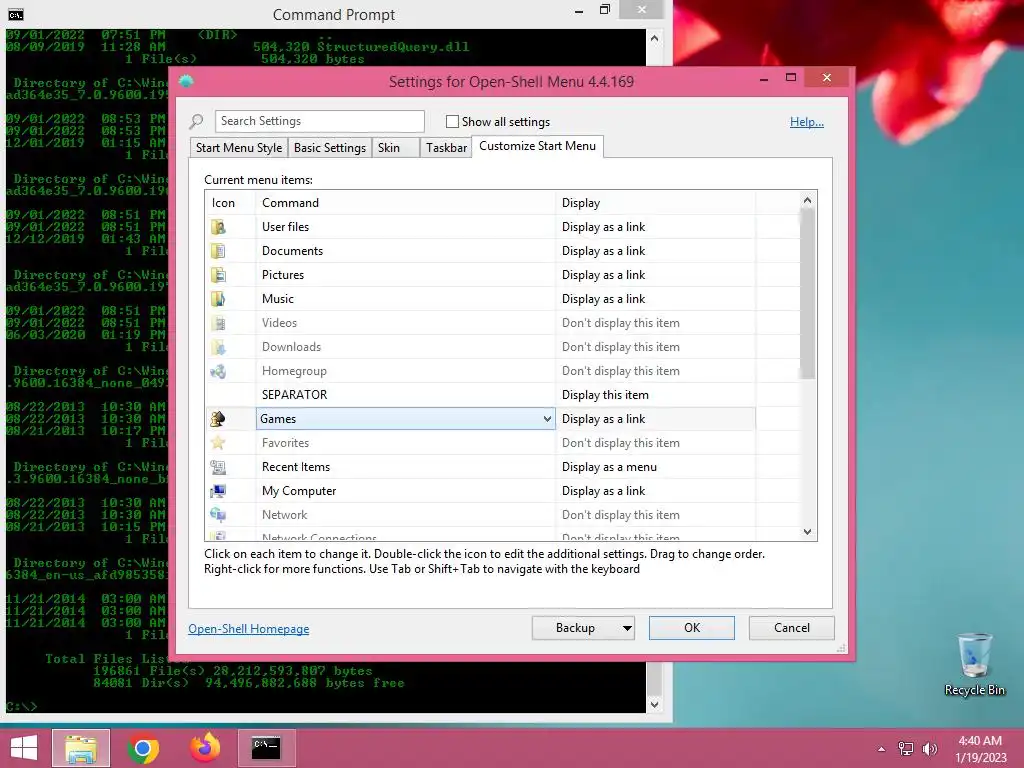The width and height of the screenshot is (1024, 768).
Task: Switch to Command Prompt taskbar icon
Action: click(x=266, y=748)
